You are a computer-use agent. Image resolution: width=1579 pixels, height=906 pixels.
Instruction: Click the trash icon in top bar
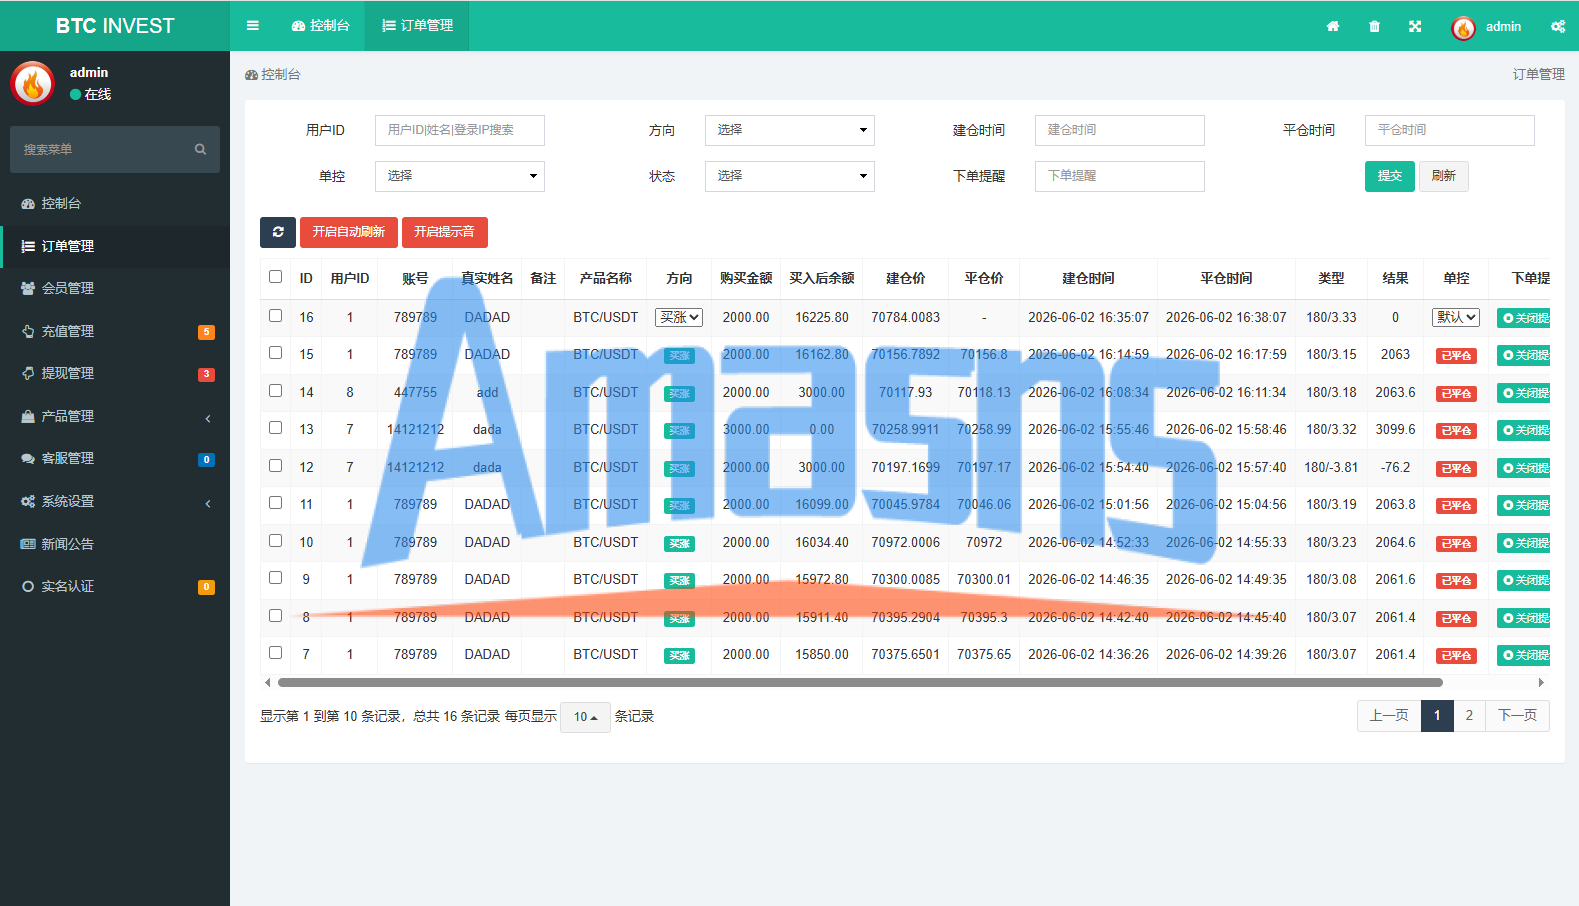tap(1374, 27)
